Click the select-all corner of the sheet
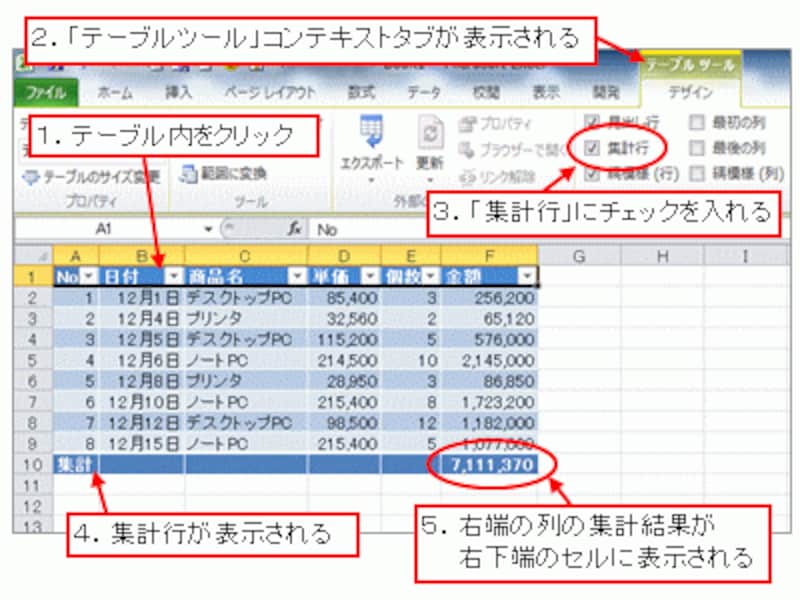 [x=33, y=255]
